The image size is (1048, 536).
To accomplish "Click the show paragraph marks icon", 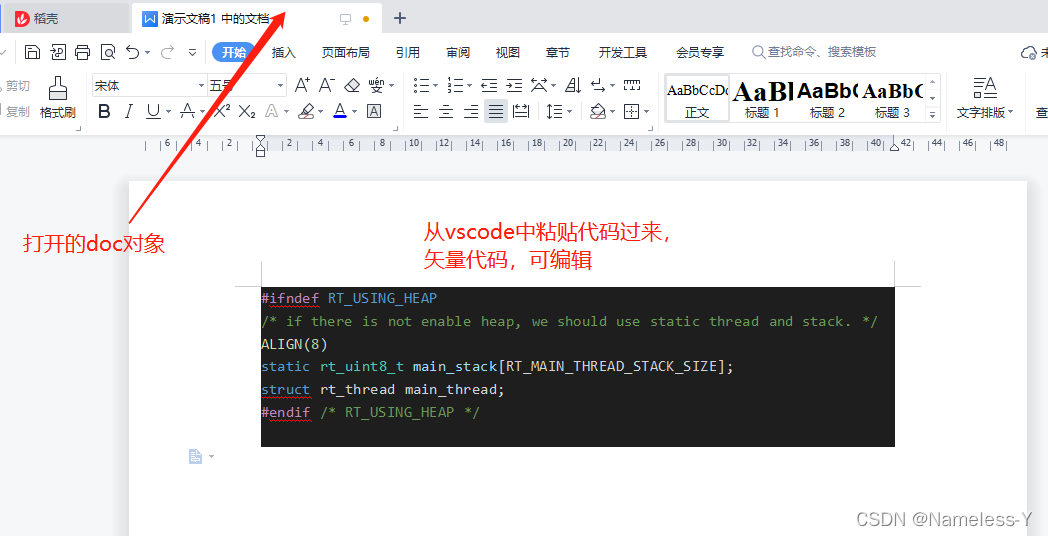I will tap(598, 85).
